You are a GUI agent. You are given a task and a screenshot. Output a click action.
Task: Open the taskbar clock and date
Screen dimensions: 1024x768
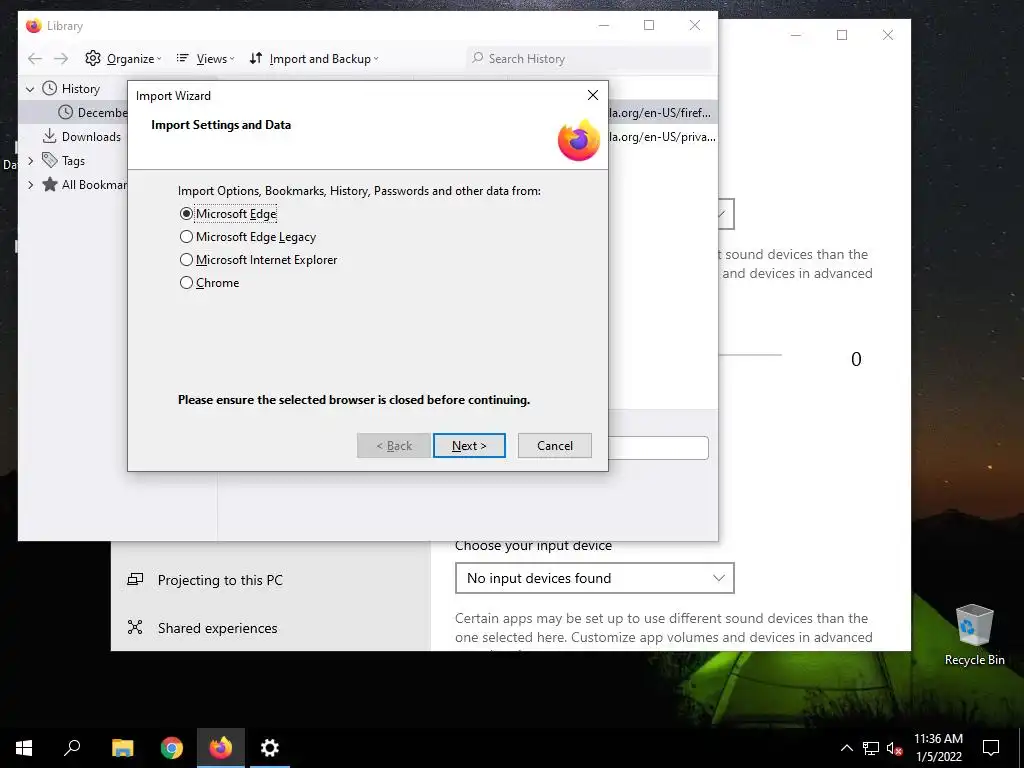pyautogui.click(x=938, y=748)
